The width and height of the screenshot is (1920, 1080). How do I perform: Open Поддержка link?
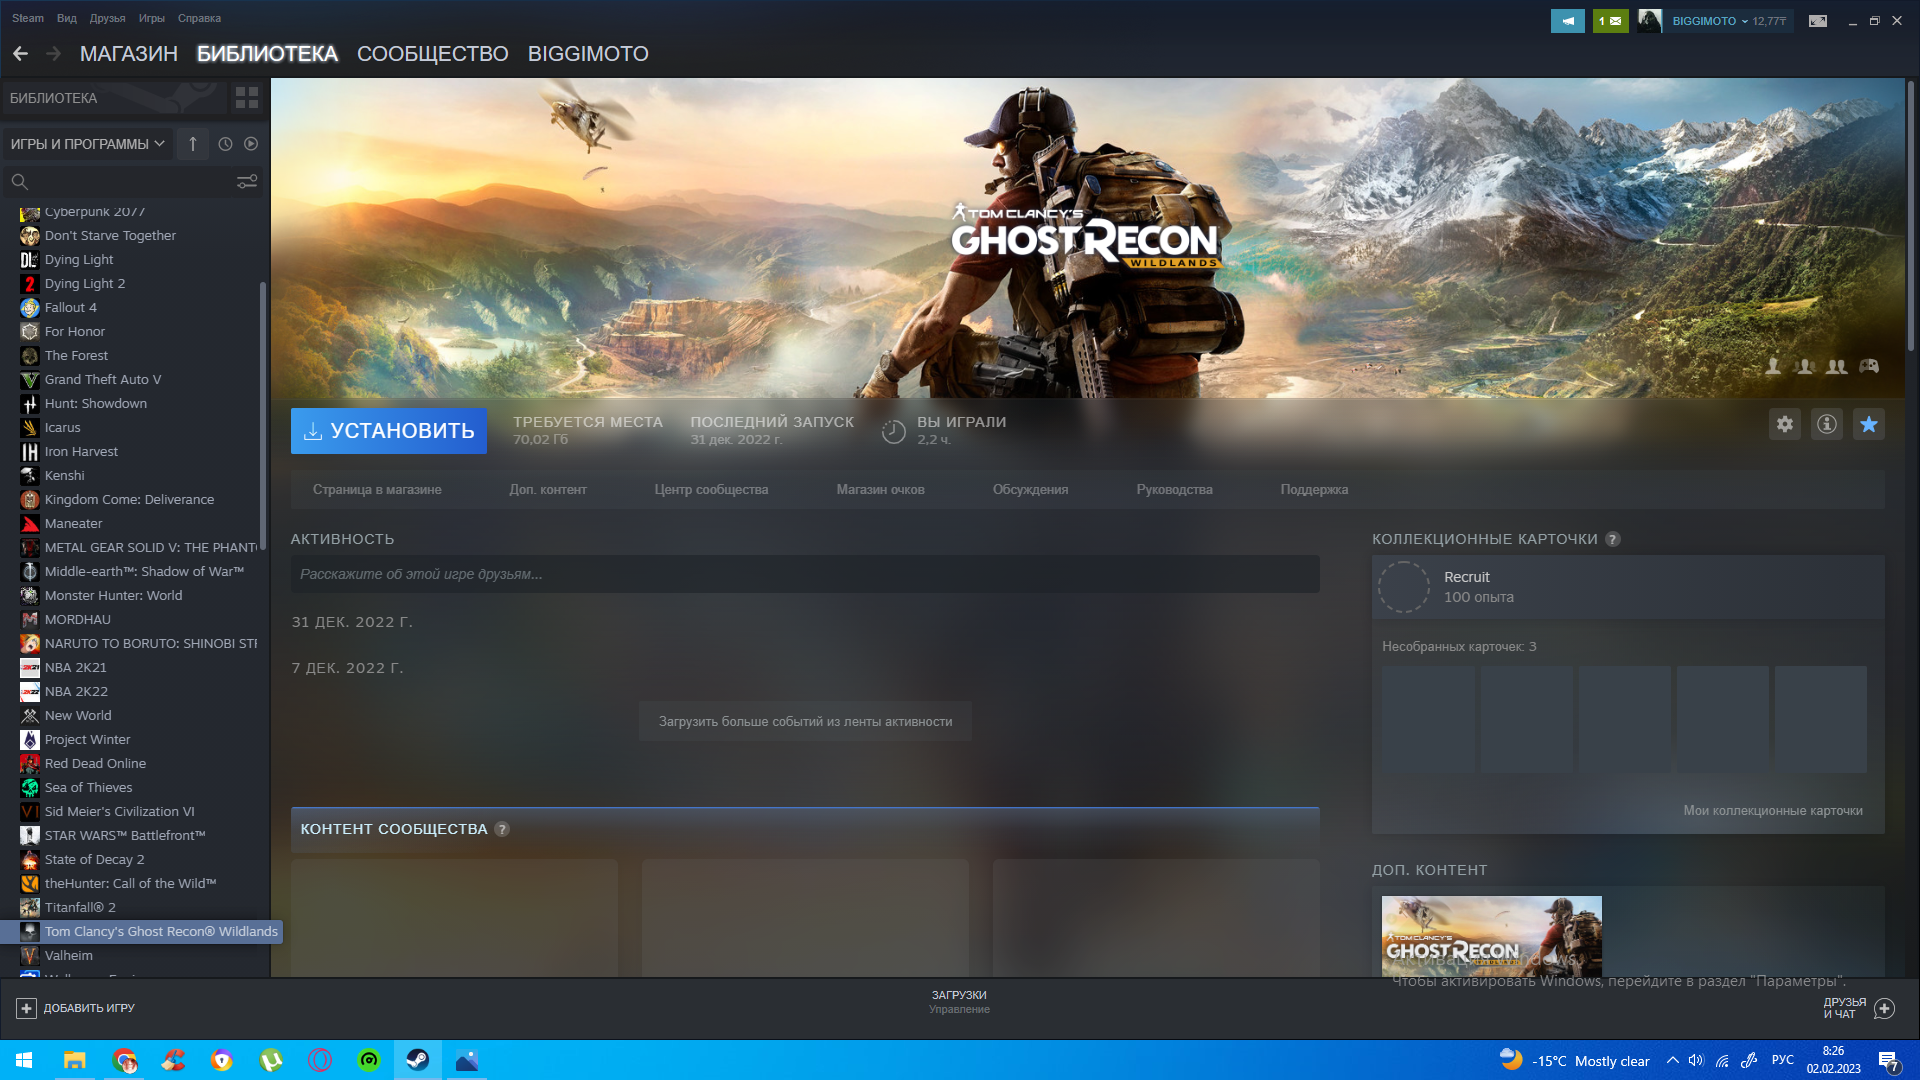1315,490
